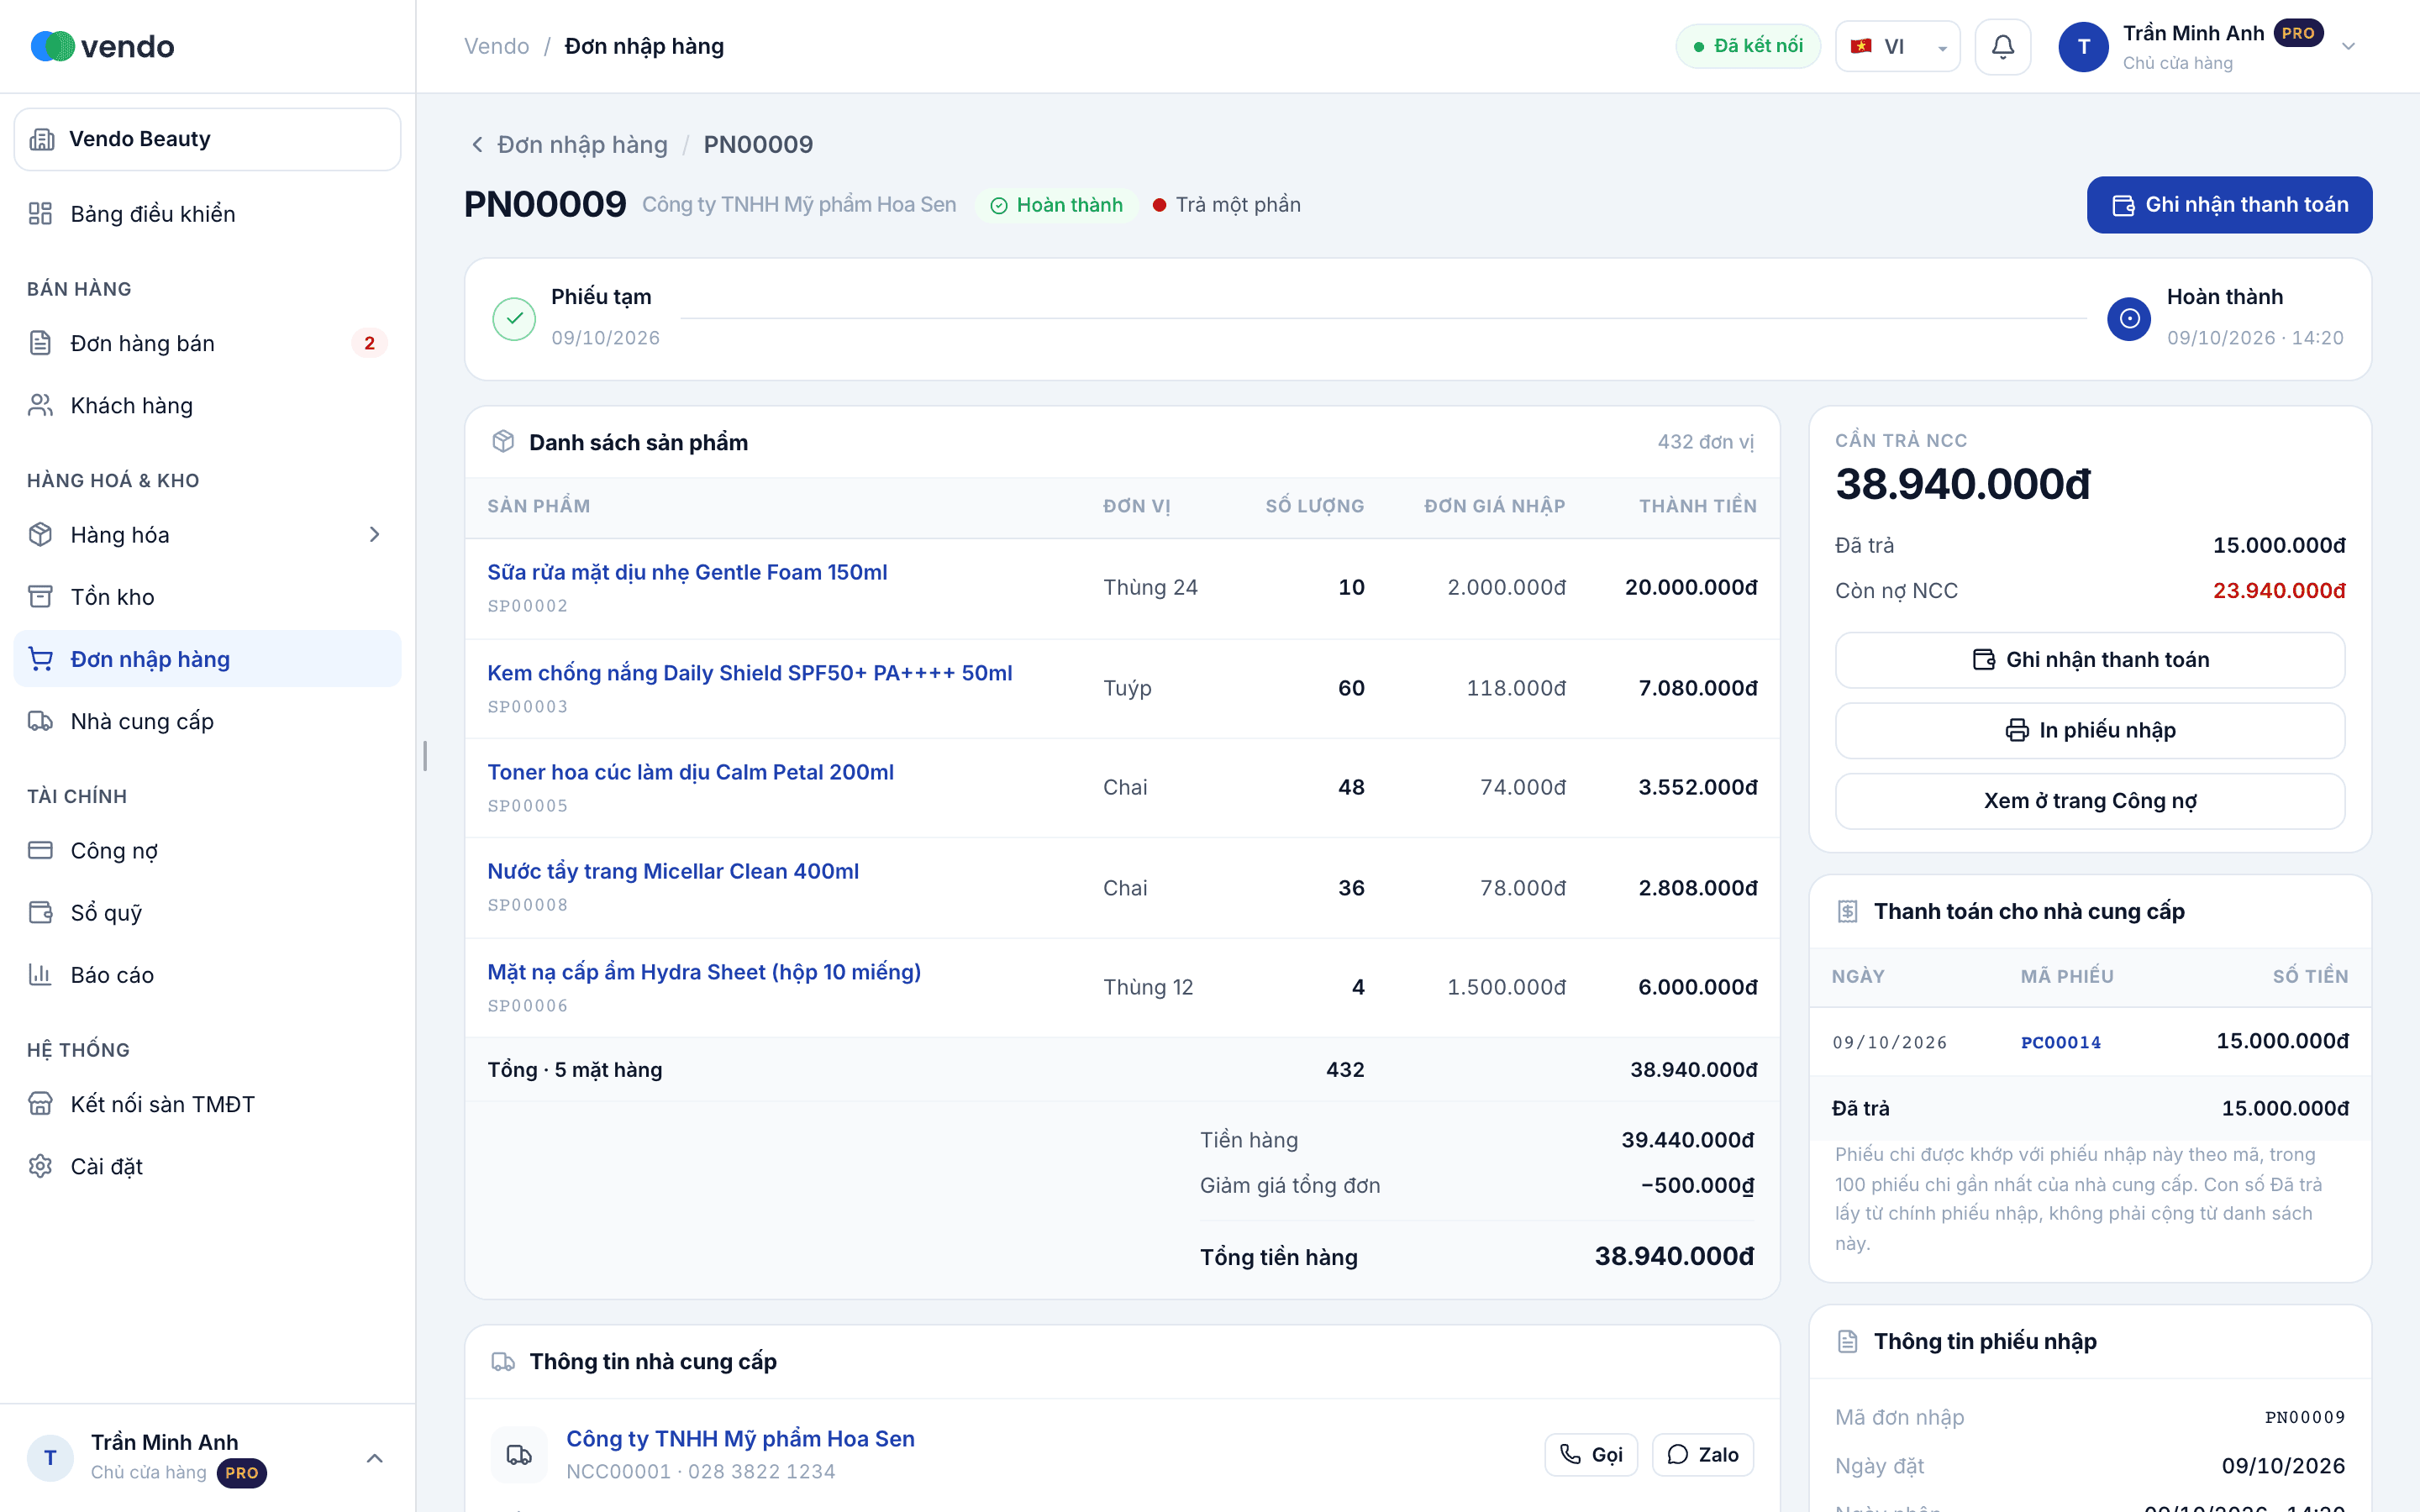Expand the bottom Trần Minh Anh user menu
2420x1512 pixels.
pyautogui.click(x=375, y=1458)
